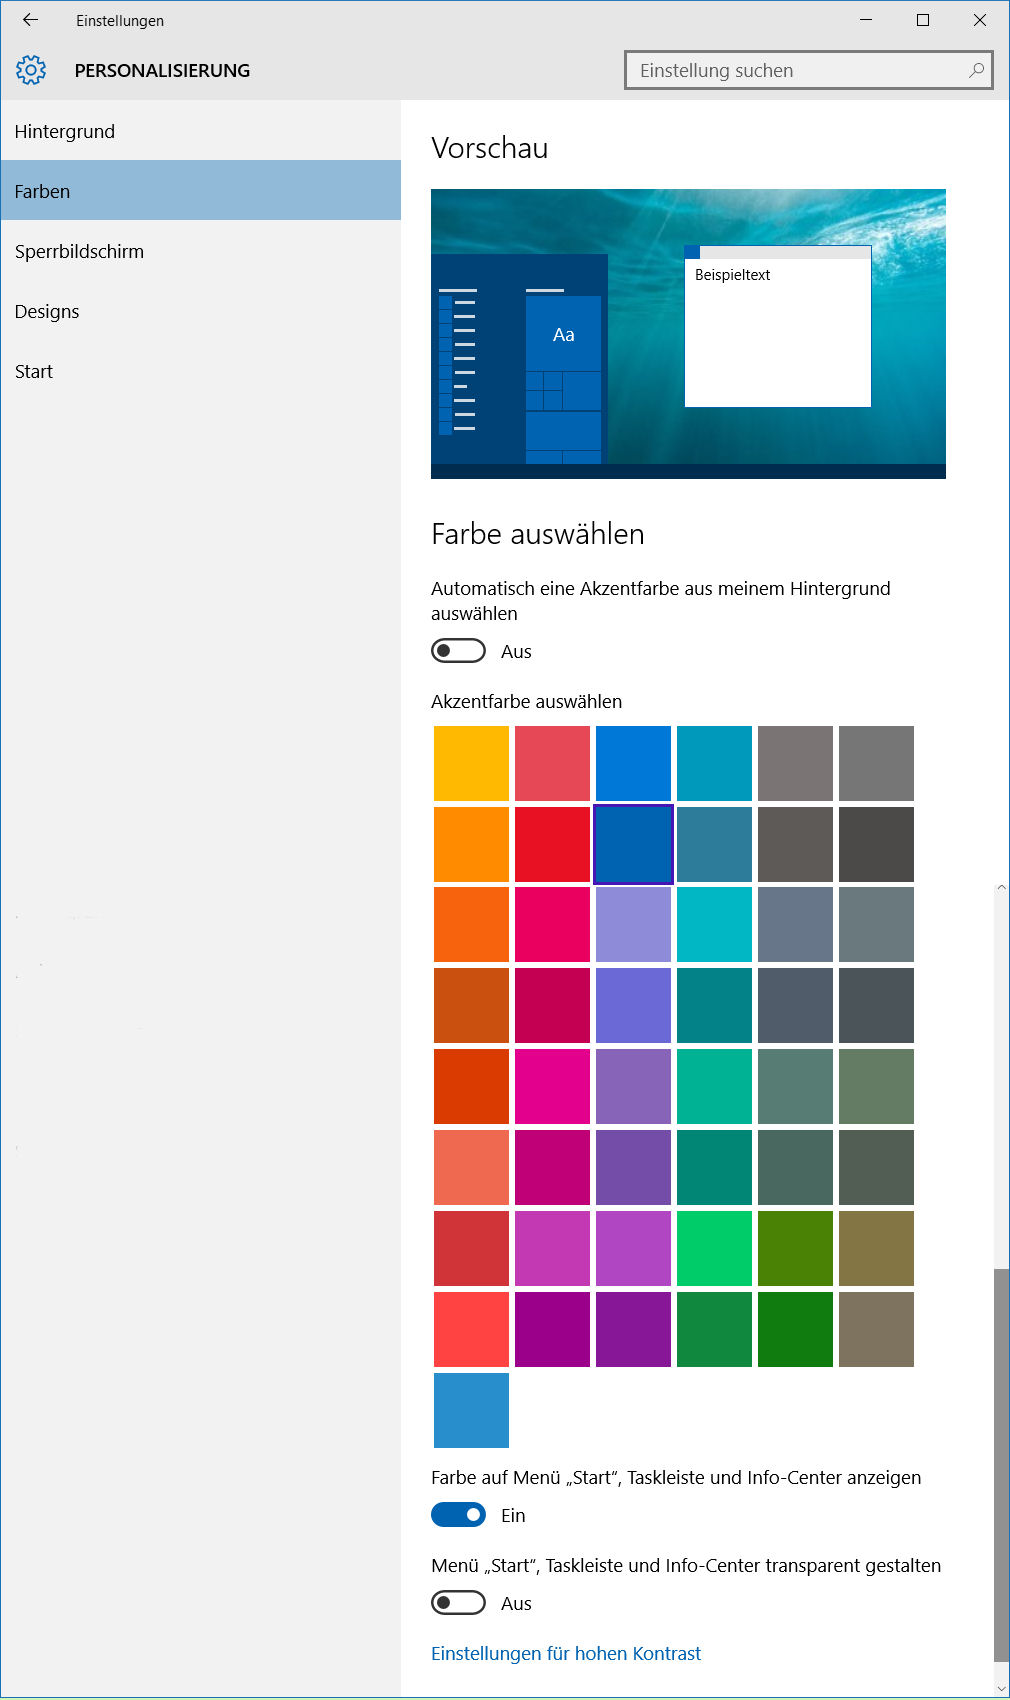
Task: Turn off color on Start and taskbar
Action: 458,1515
